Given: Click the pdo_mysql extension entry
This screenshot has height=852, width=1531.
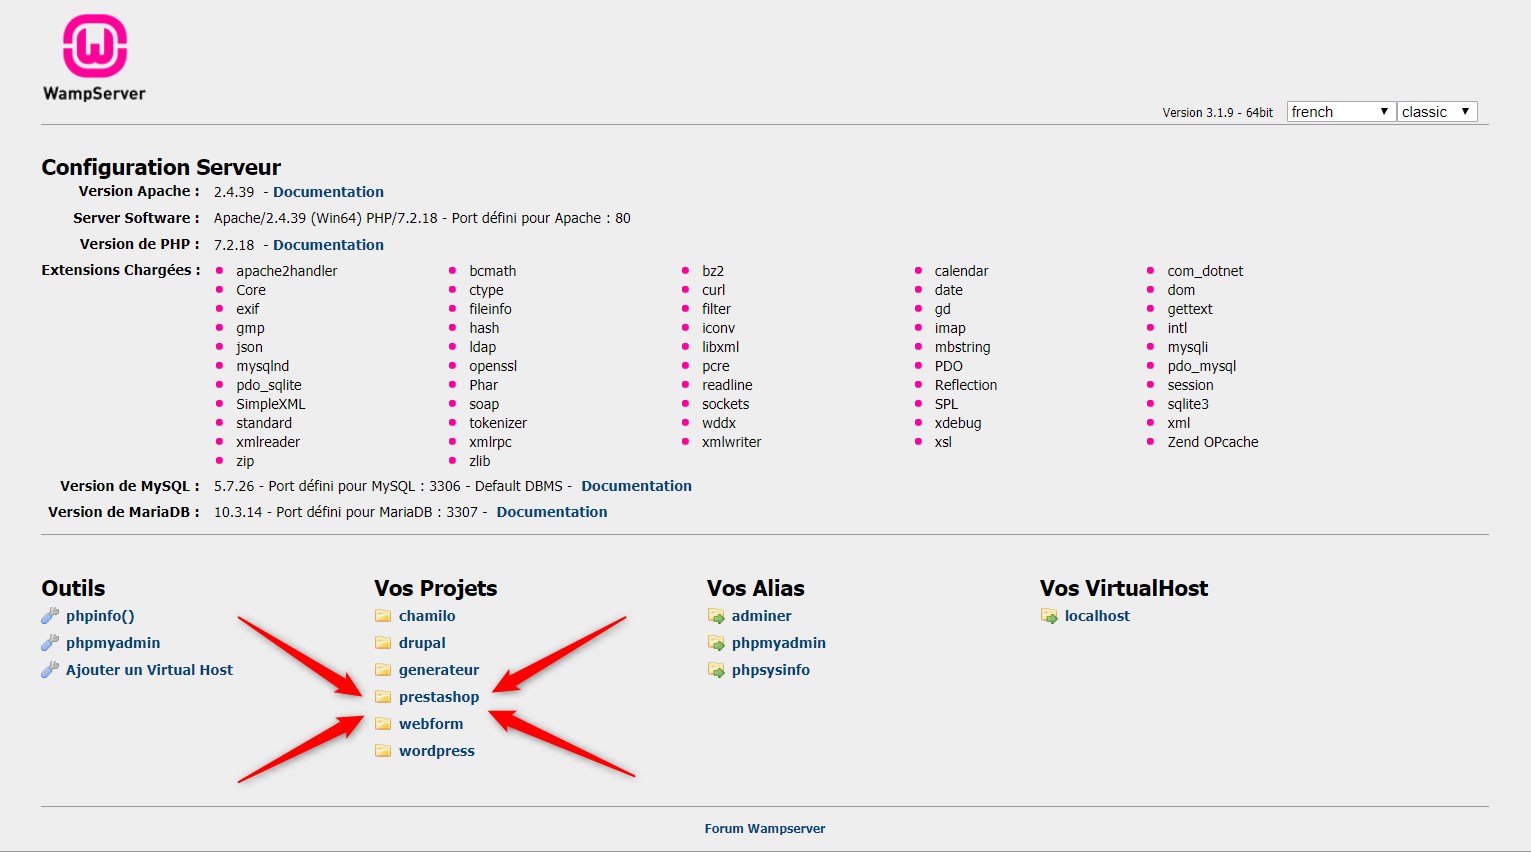Looking at the screenshot, I should [1202, 366].
